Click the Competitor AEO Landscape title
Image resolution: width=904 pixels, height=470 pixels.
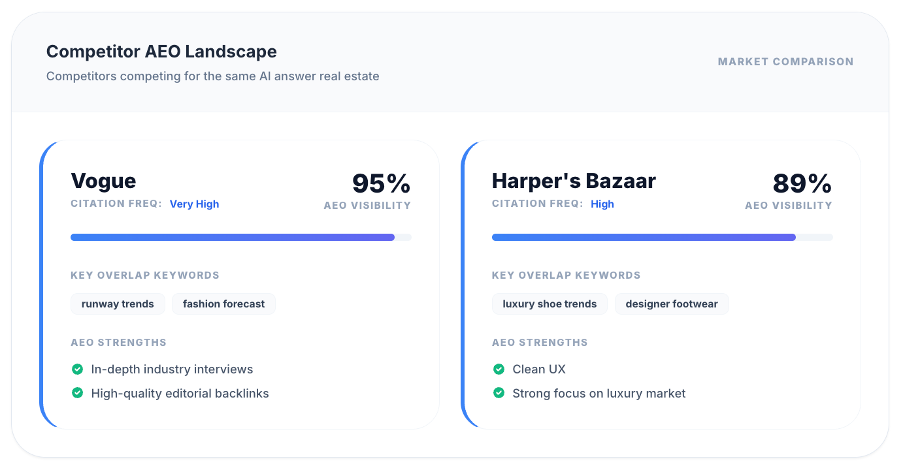tap(161, 51)
